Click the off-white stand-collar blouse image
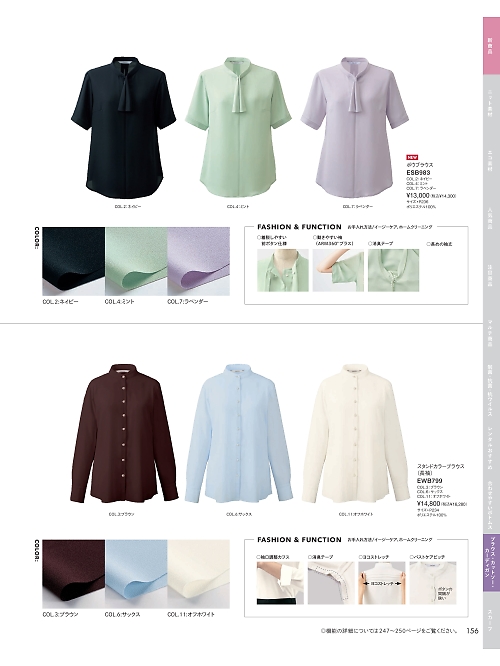500x666 pixels. click(x=355, y=434)
